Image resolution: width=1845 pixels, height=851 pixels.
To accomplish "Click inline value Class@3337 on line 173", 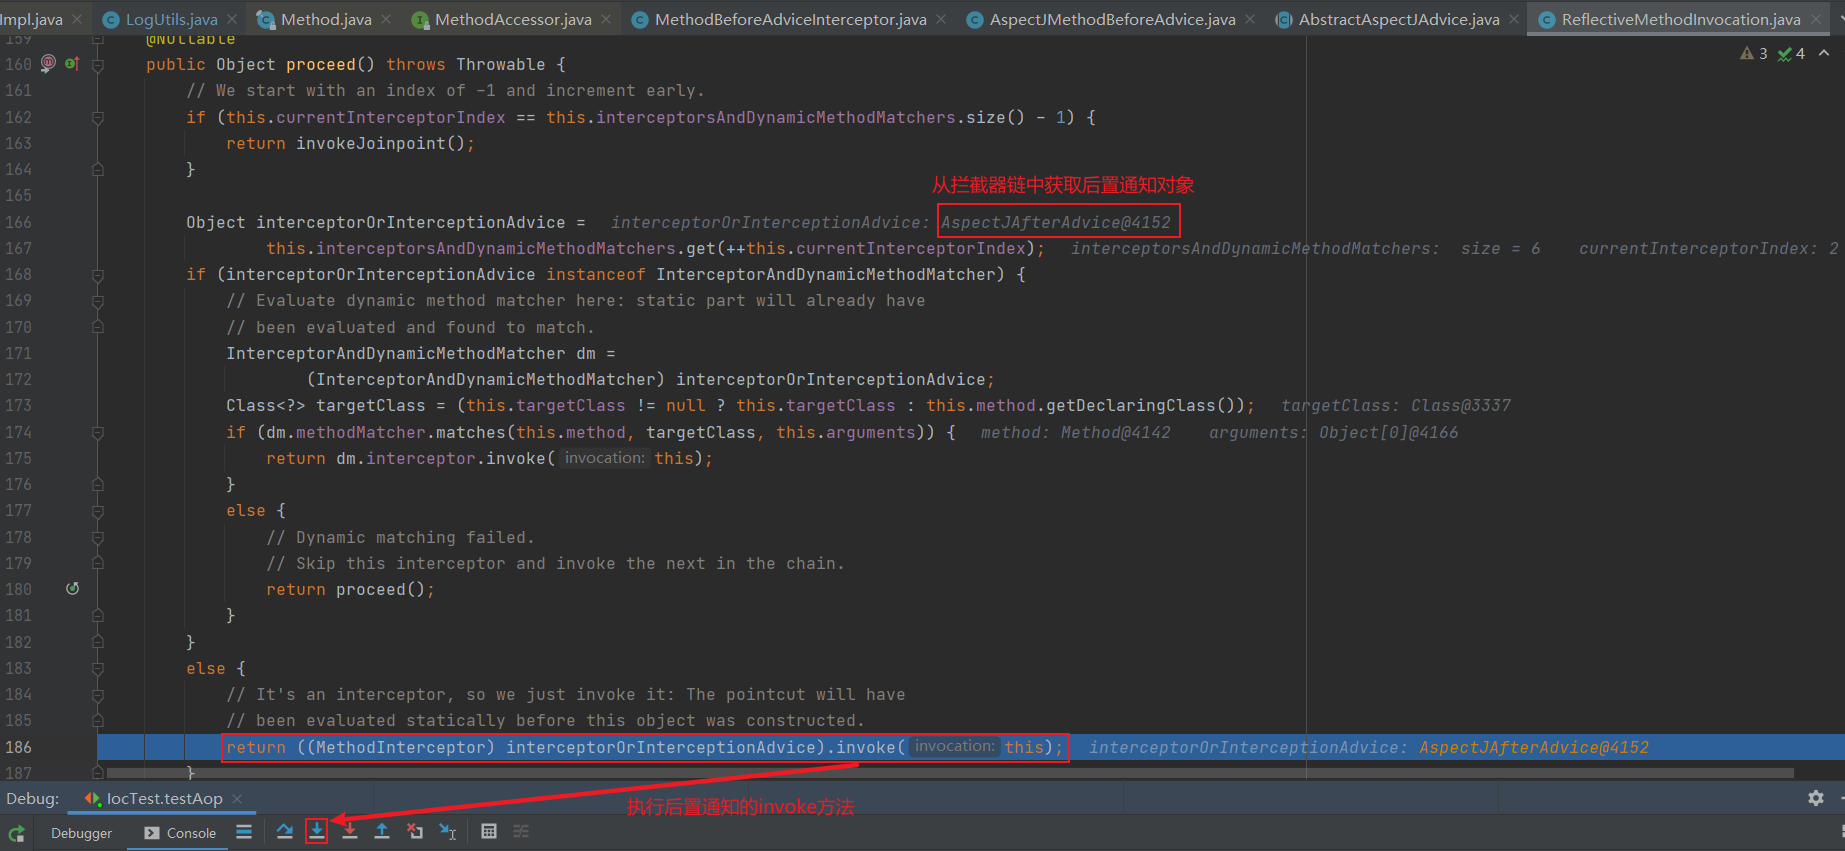I will (x=1461, y=405).
